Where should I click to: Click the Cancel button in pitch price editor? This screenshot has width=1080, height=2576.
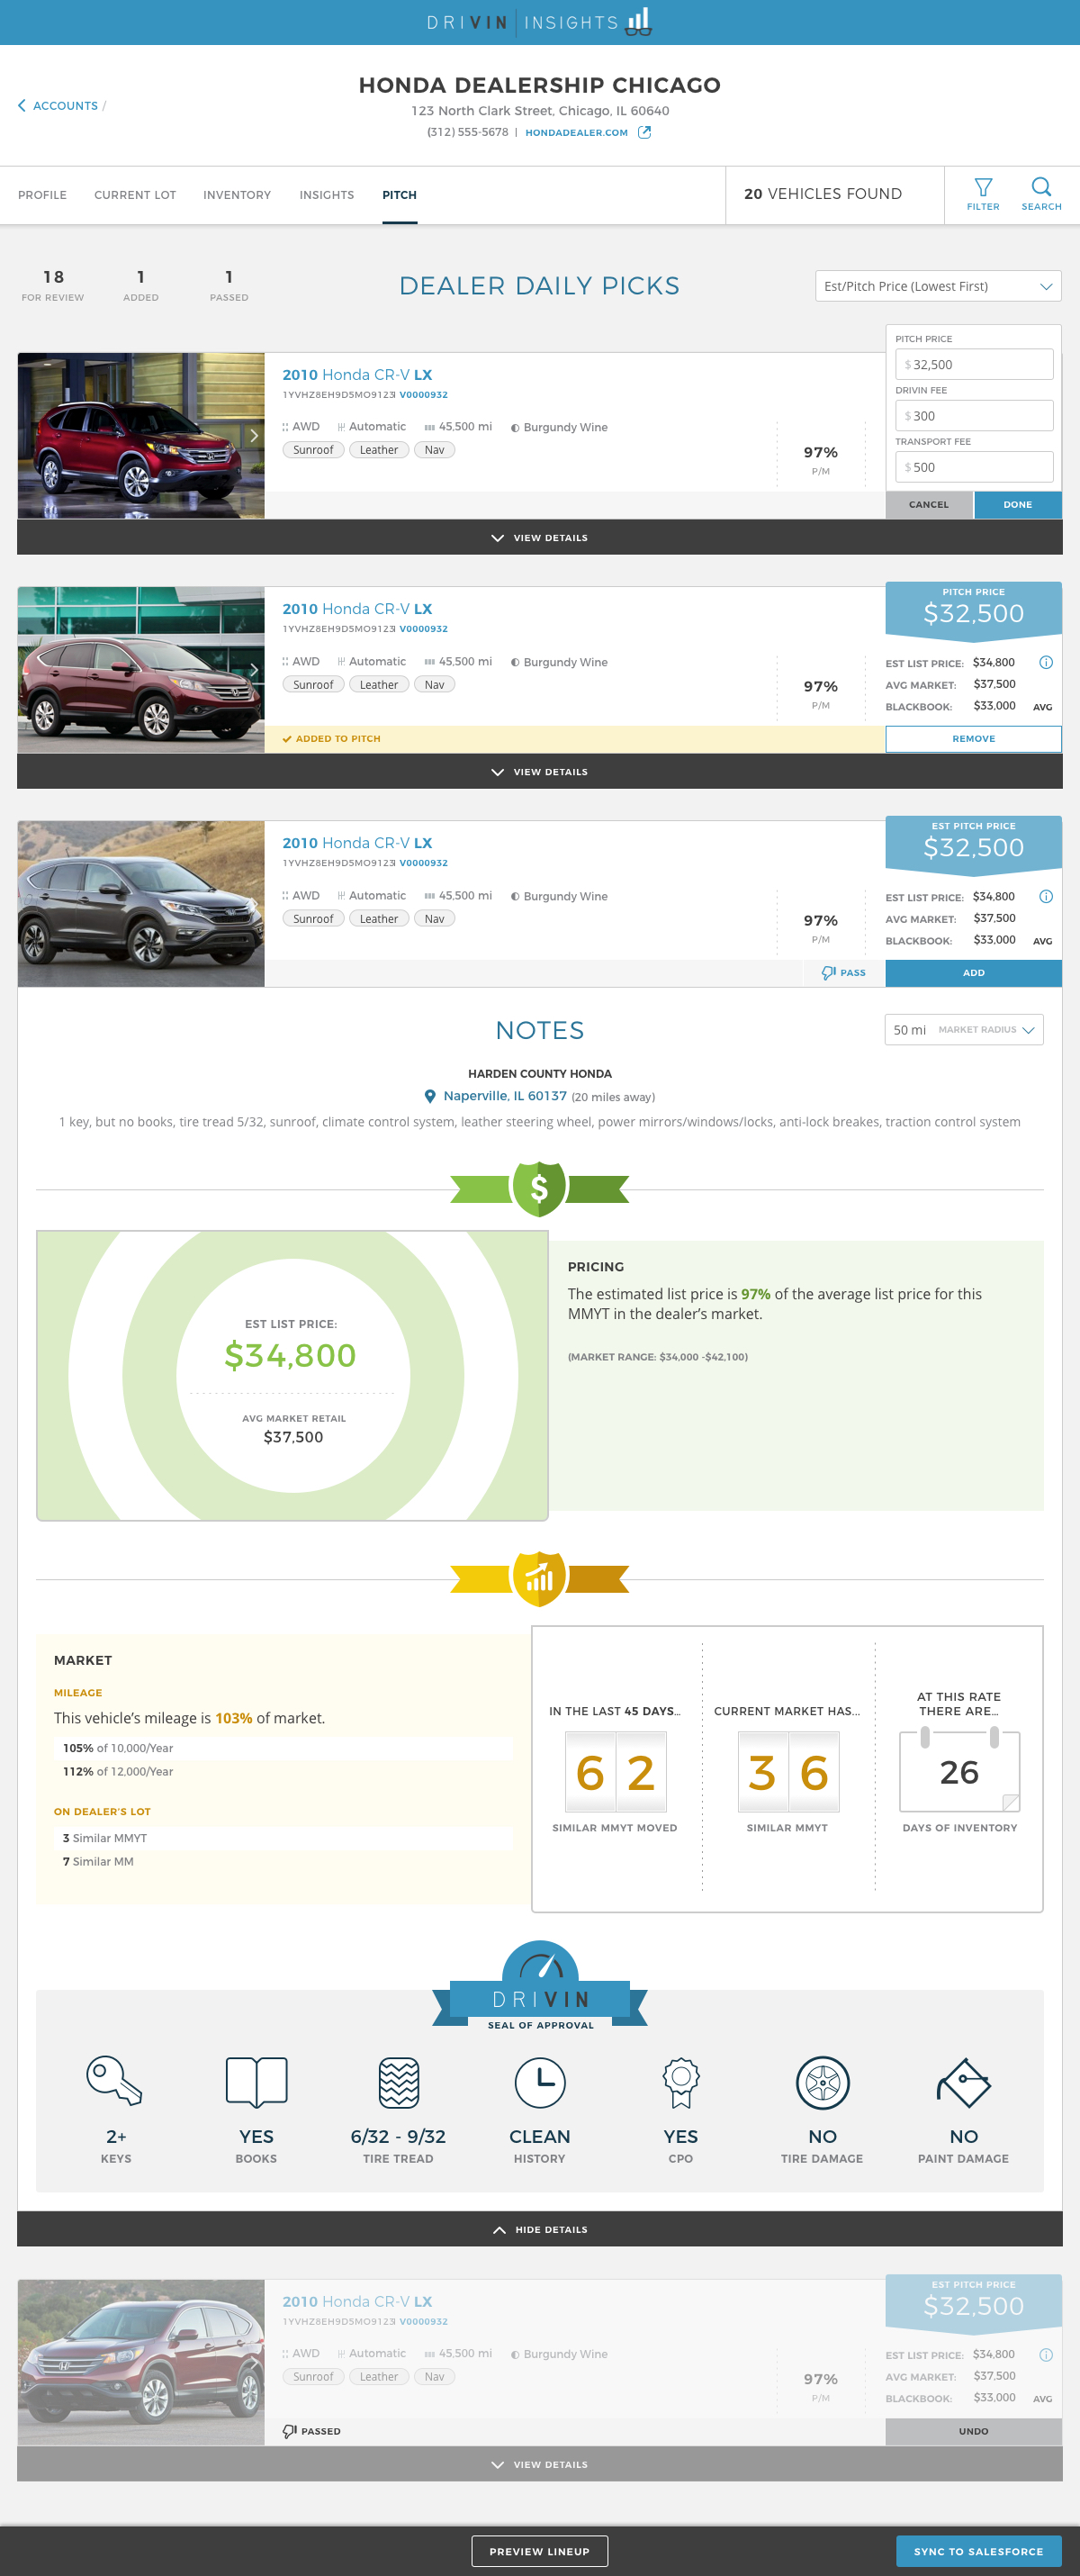(929, 505)
